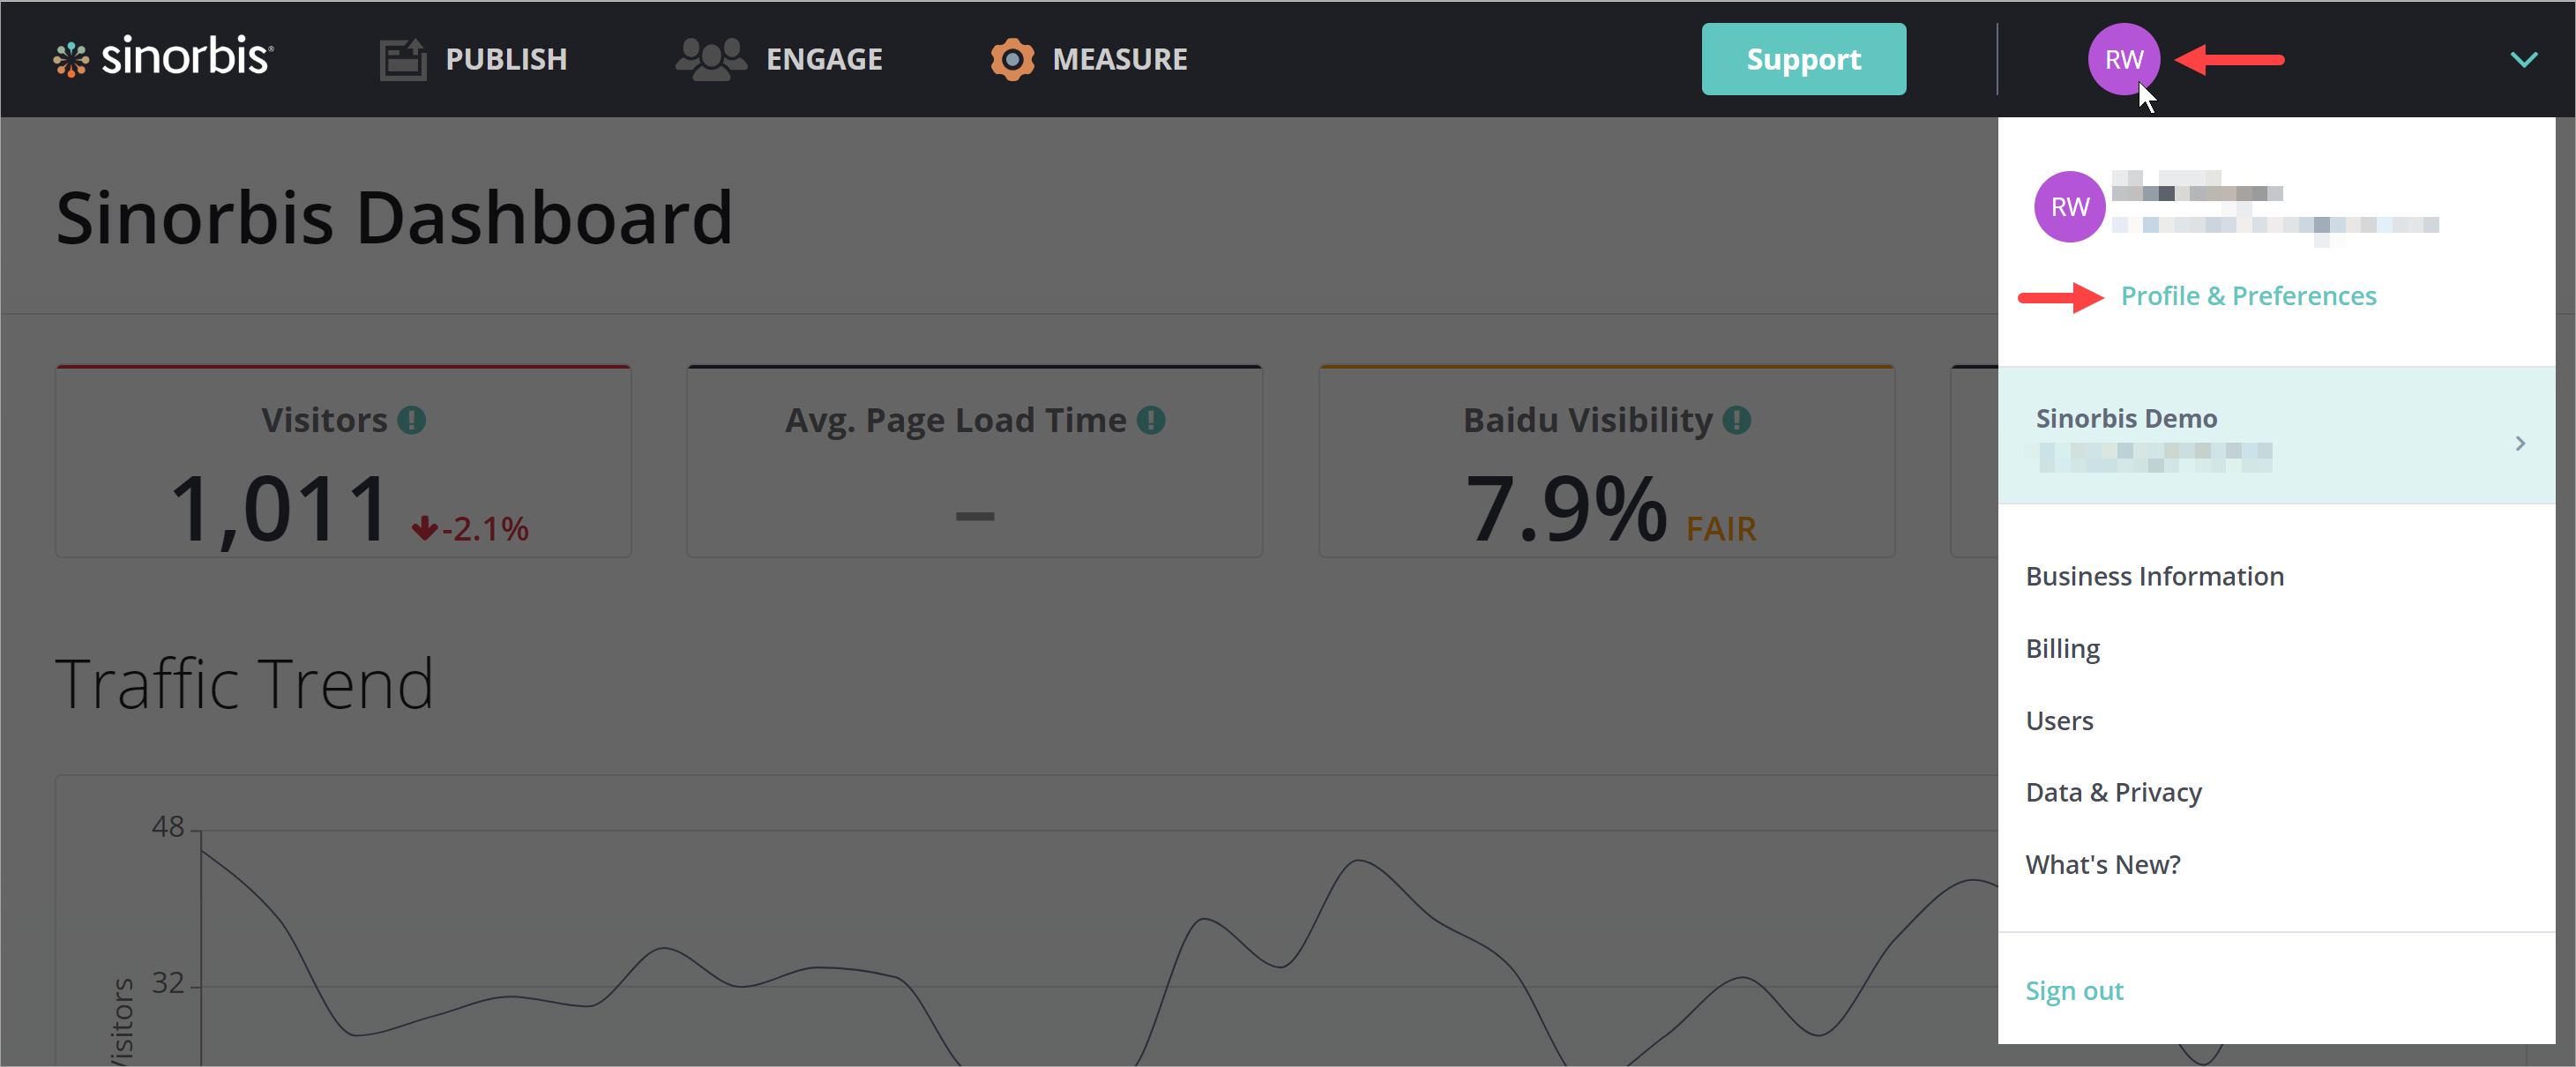Open the Support button
The width and height of the screenshot is (2576, 1067).
point(1803,59)
